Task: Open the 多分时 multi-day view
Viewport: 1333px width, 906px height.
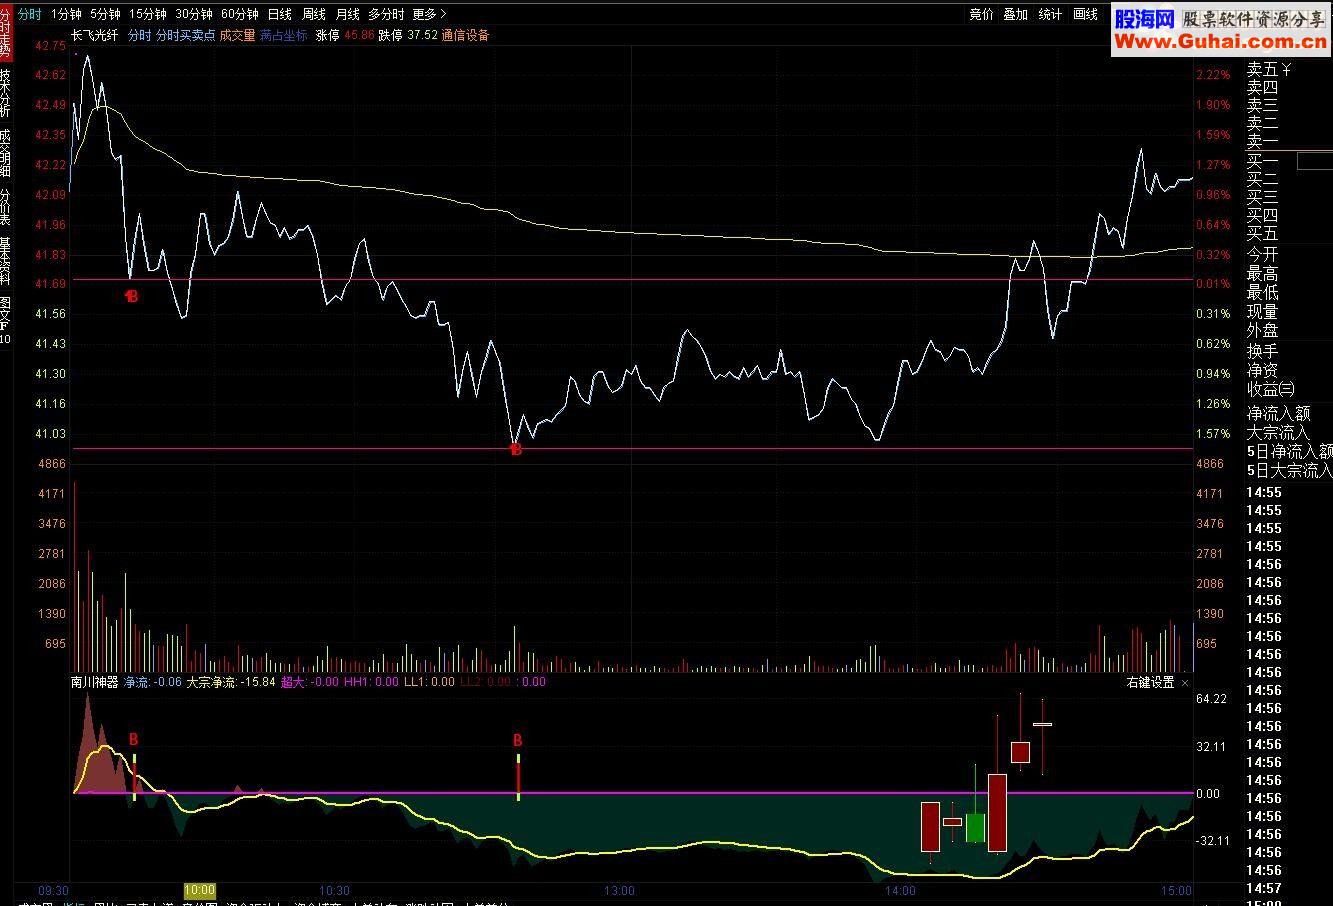Action: pyautogui.click(x=386, y=14)
